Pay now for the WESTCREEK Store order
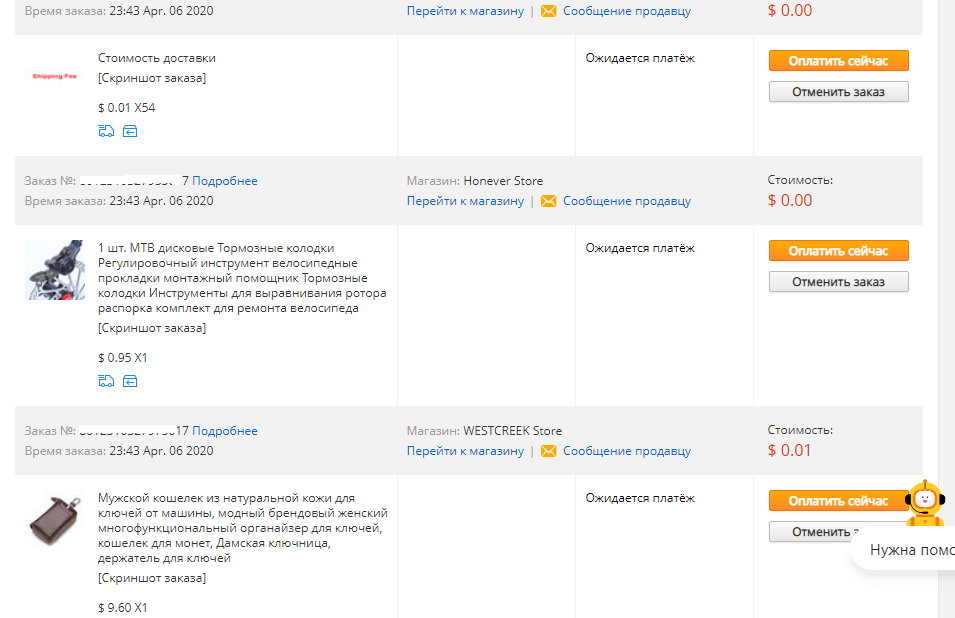The width and height of the screenshot is (955, 618). [839, 501]
